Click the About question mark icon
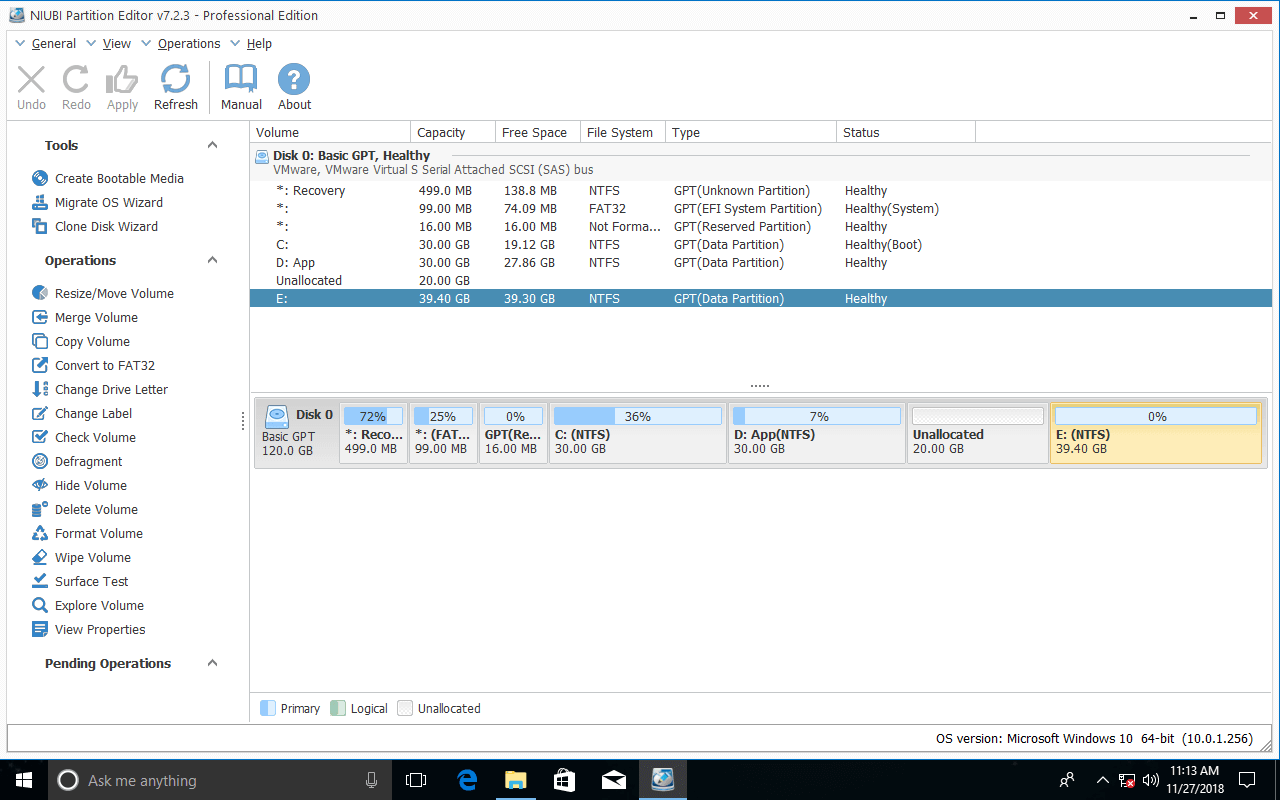This screenshot has height=800, width=1280. tap(294, 80)
